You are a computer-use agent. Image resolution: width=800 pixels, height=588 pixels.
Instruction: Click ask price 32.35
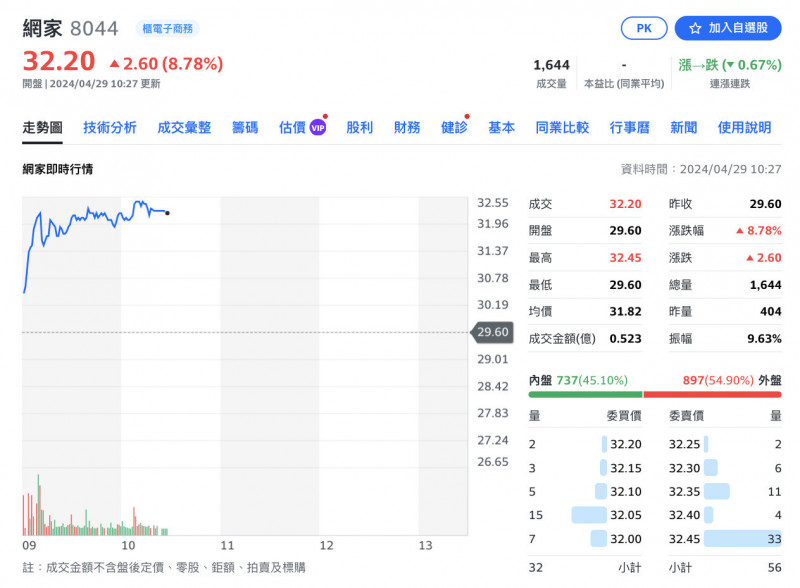pos(684,492)
